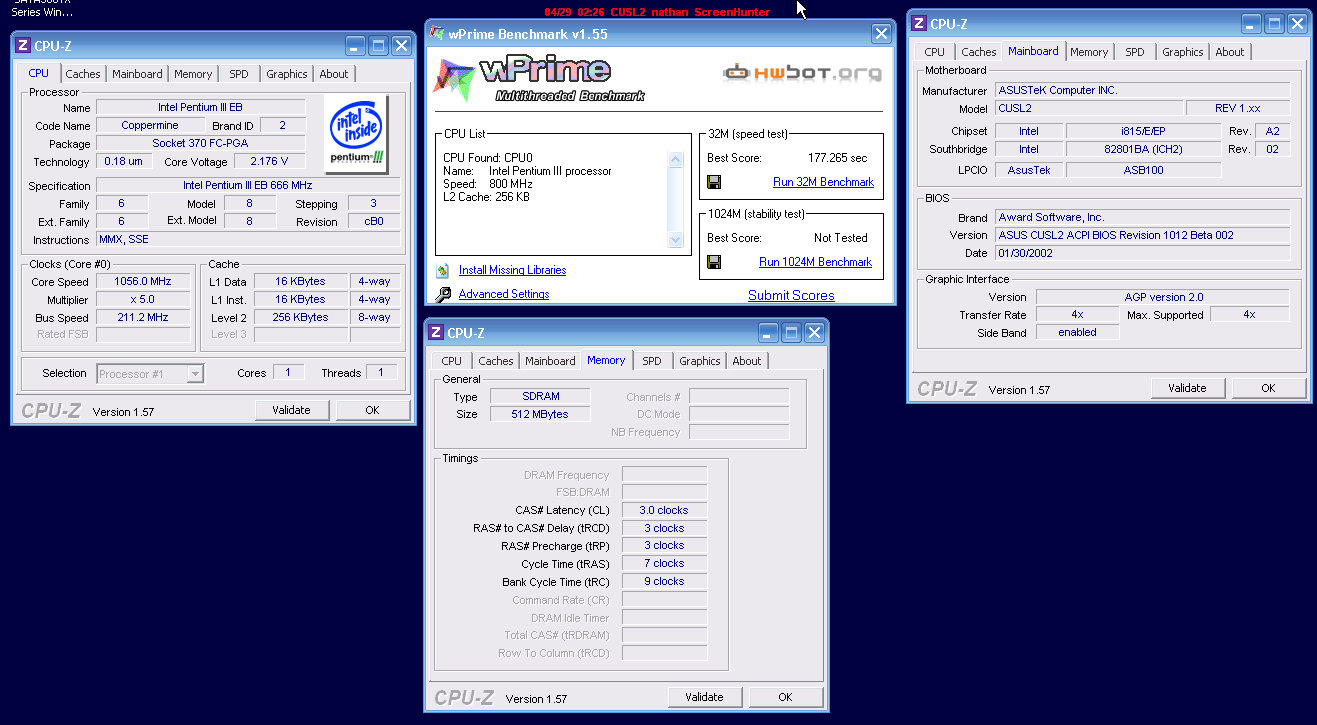Click OK in the CPU tab window
Image resolution: width=1317 pixels, height=725 pixels.
(x=372, y=410)
